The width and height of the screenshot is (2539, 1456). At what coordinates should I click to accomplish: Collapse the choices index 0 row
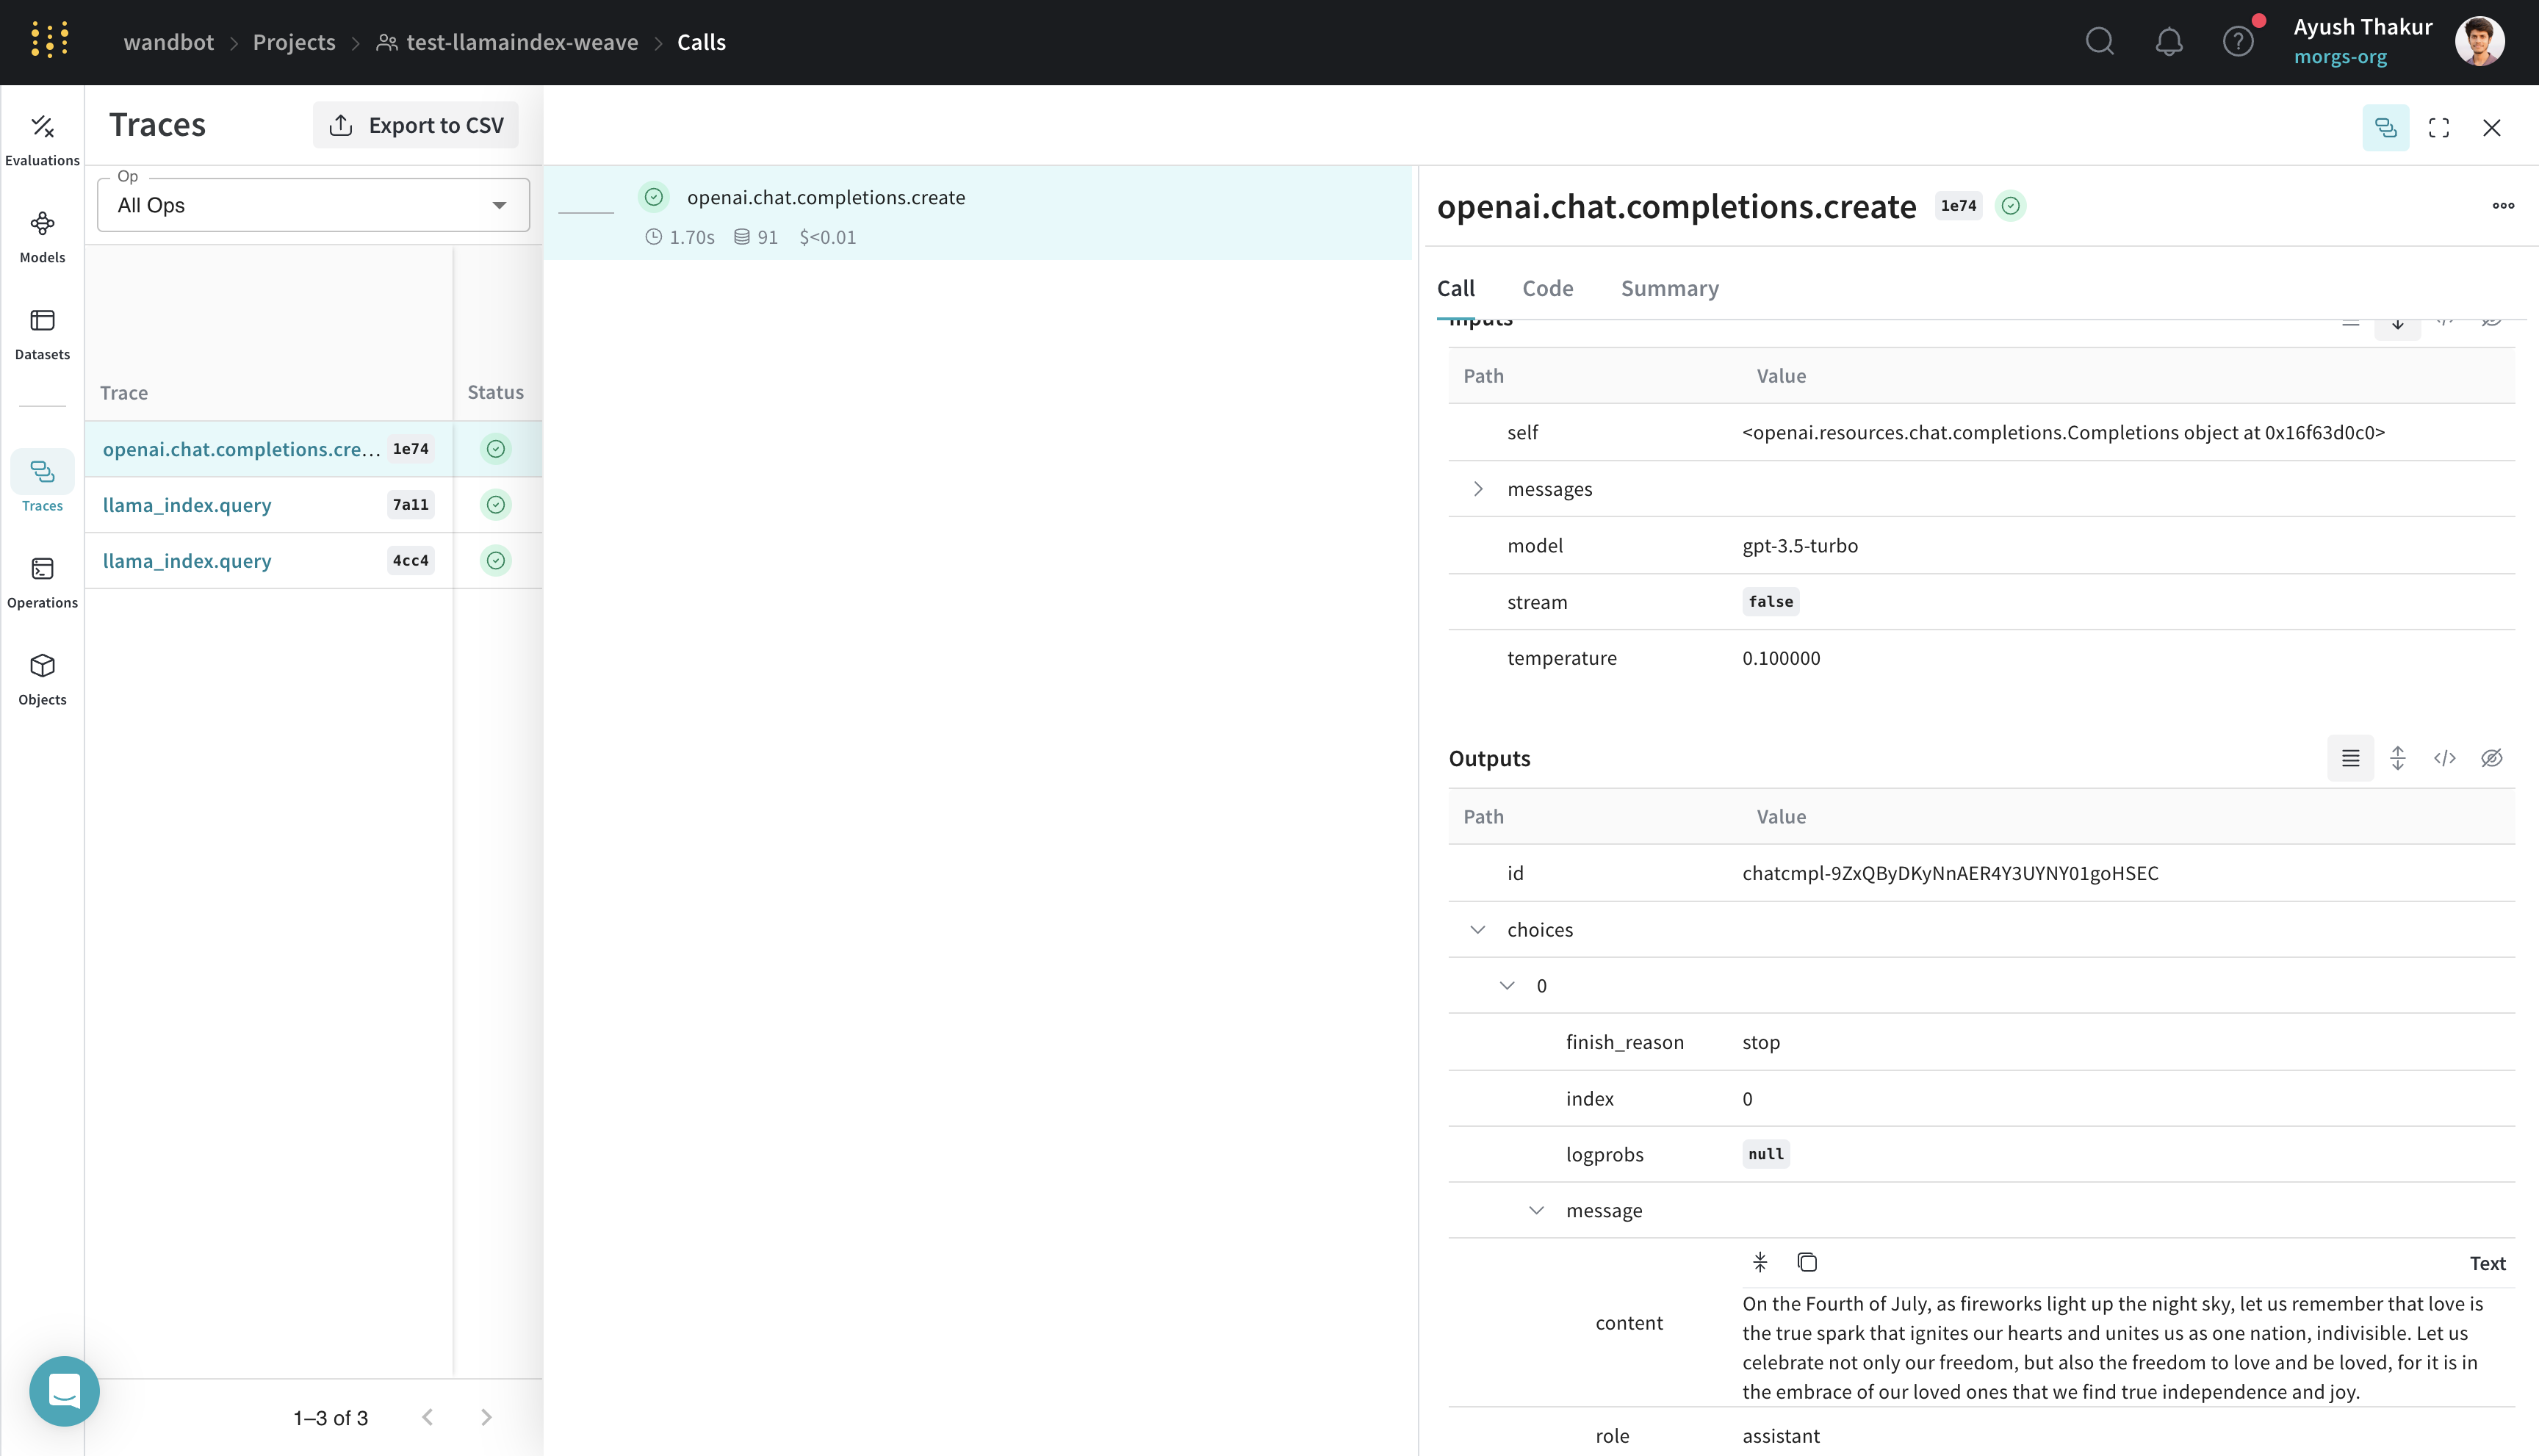pos(1507,985)
